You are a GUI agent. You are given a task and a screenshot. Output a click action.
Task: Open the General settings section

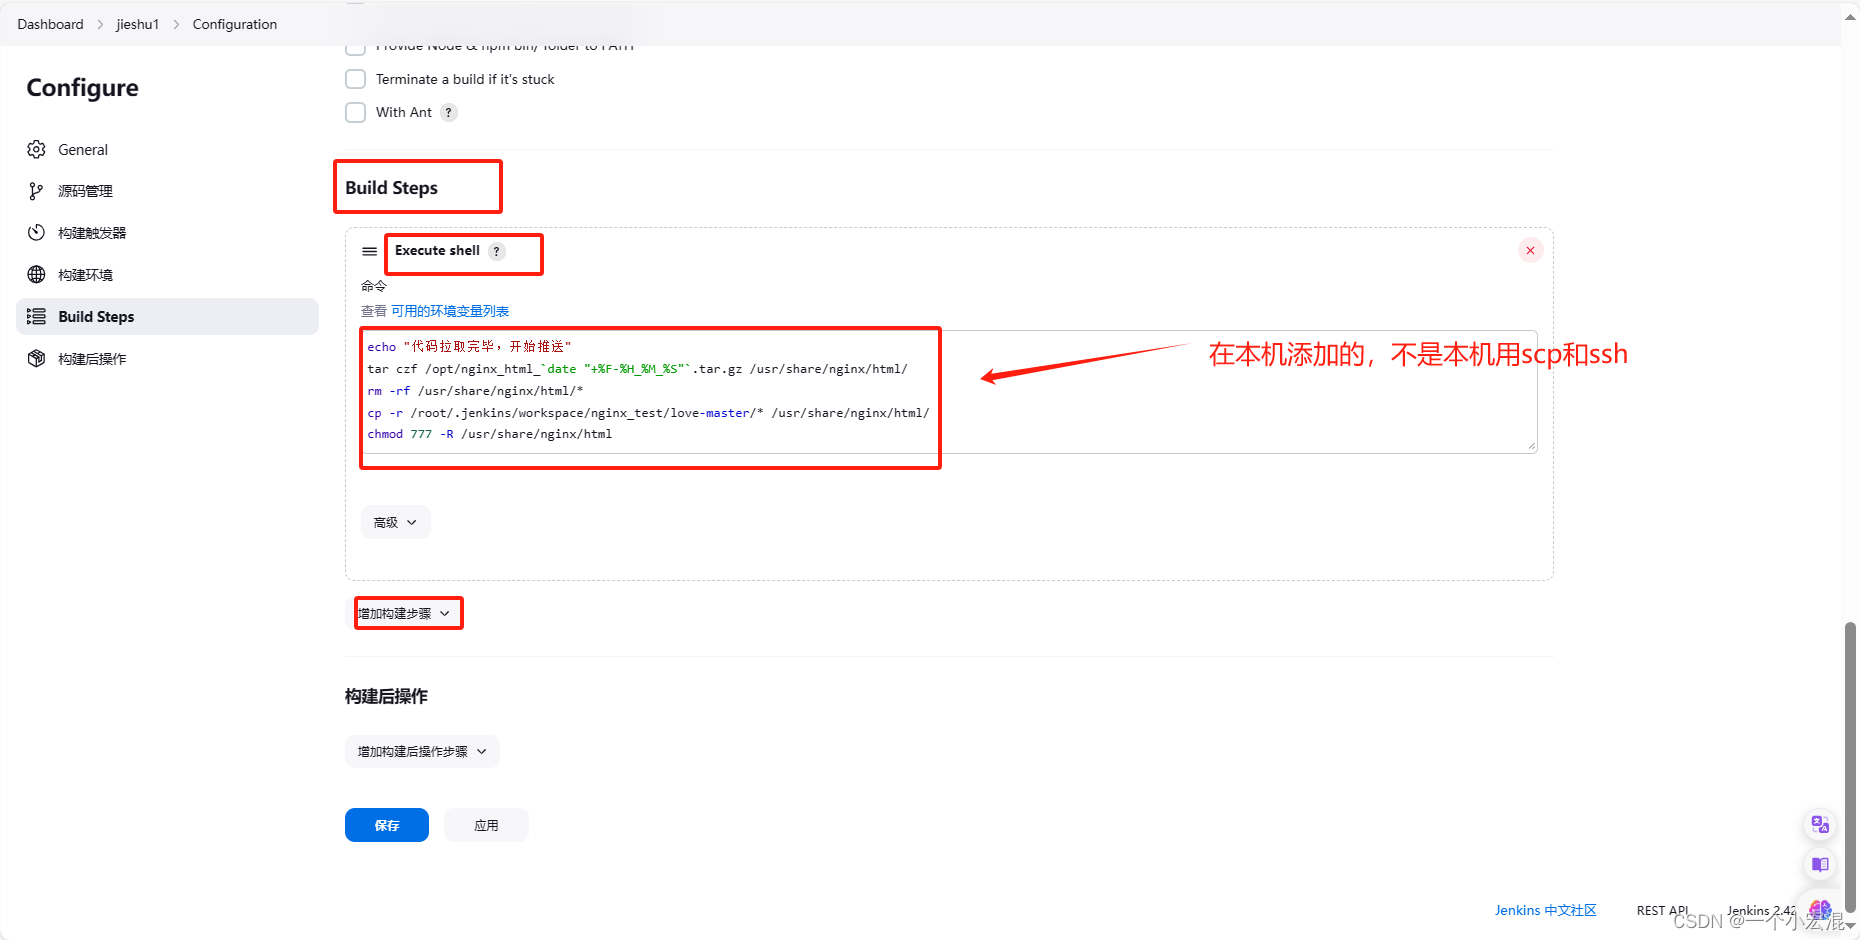(x=83, y=149)
